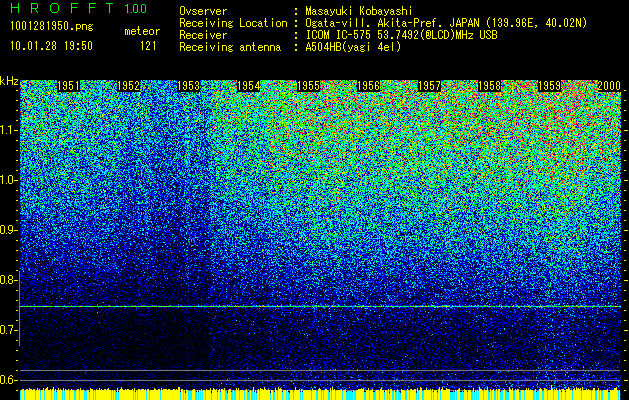Click the Receiving antenna label

[x=230, y=47]
